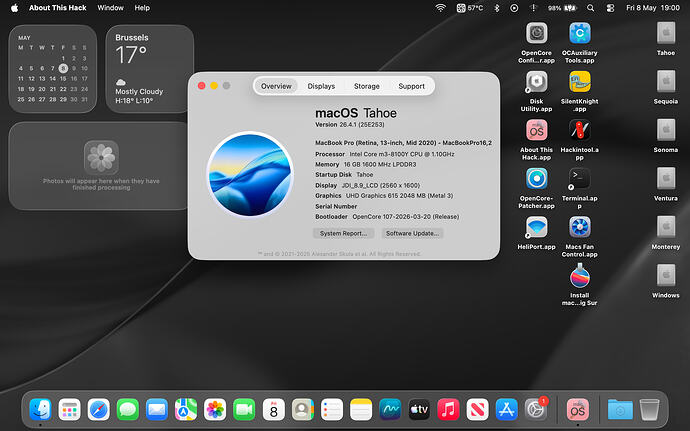Open Bluetooth menu bar icon

tap(497, 7)
